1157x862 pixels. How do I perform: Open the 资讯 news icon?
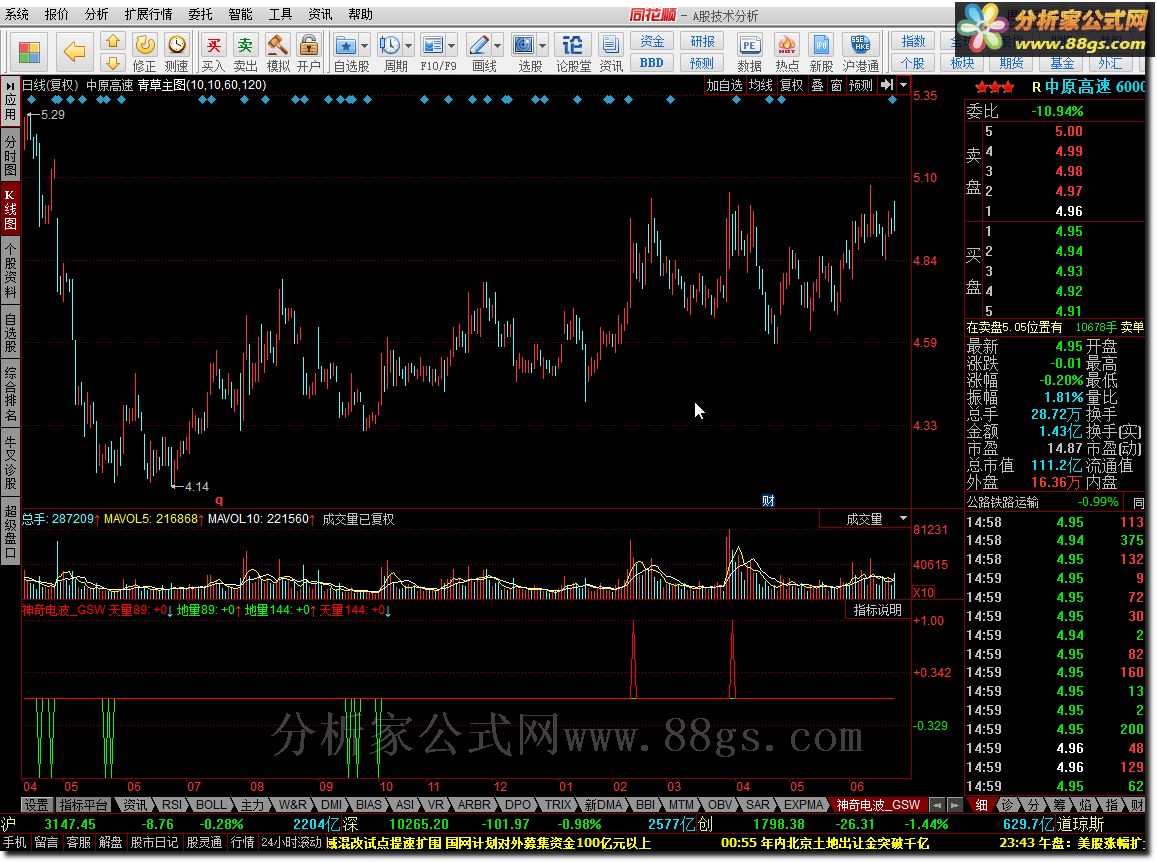tap(610, 52)
